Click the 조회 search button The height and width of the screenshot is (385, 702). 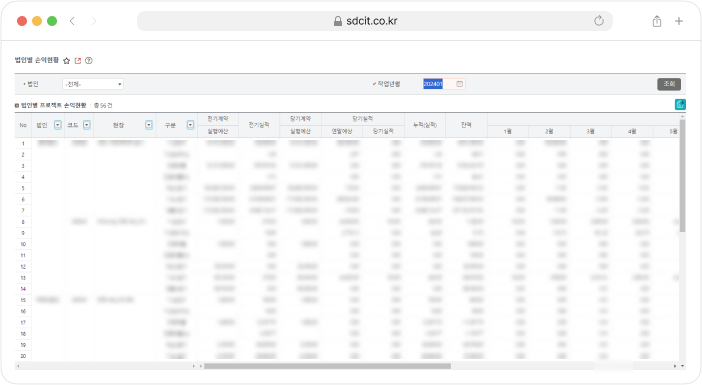point(669,84)
